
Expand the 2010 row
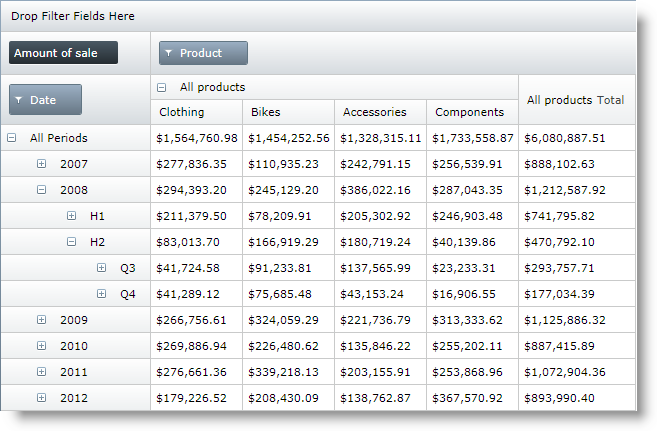[x=42, y=346]
